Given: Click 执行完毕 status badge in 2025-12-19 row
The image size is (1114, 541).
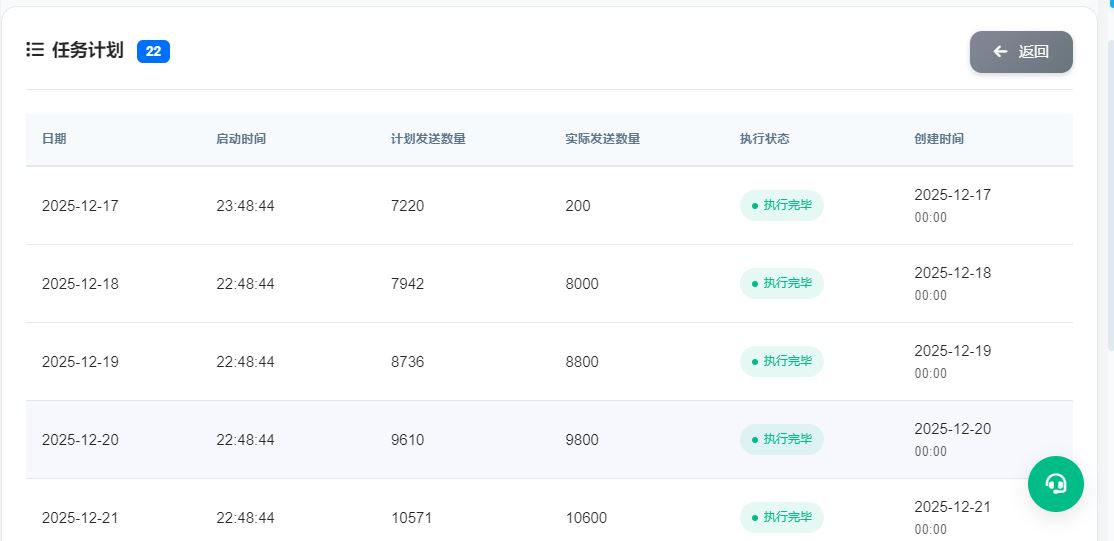Looking at the screenshot, I should [x=782, y=361].
